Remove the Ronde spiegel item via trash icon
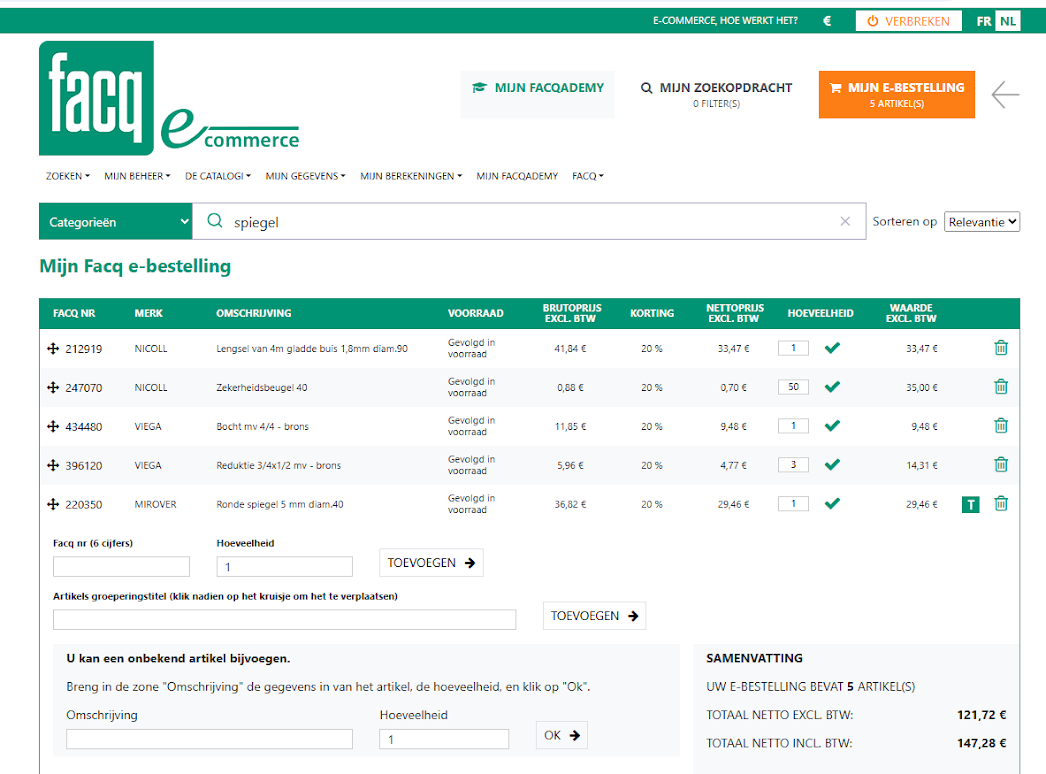 (1000, 504)
